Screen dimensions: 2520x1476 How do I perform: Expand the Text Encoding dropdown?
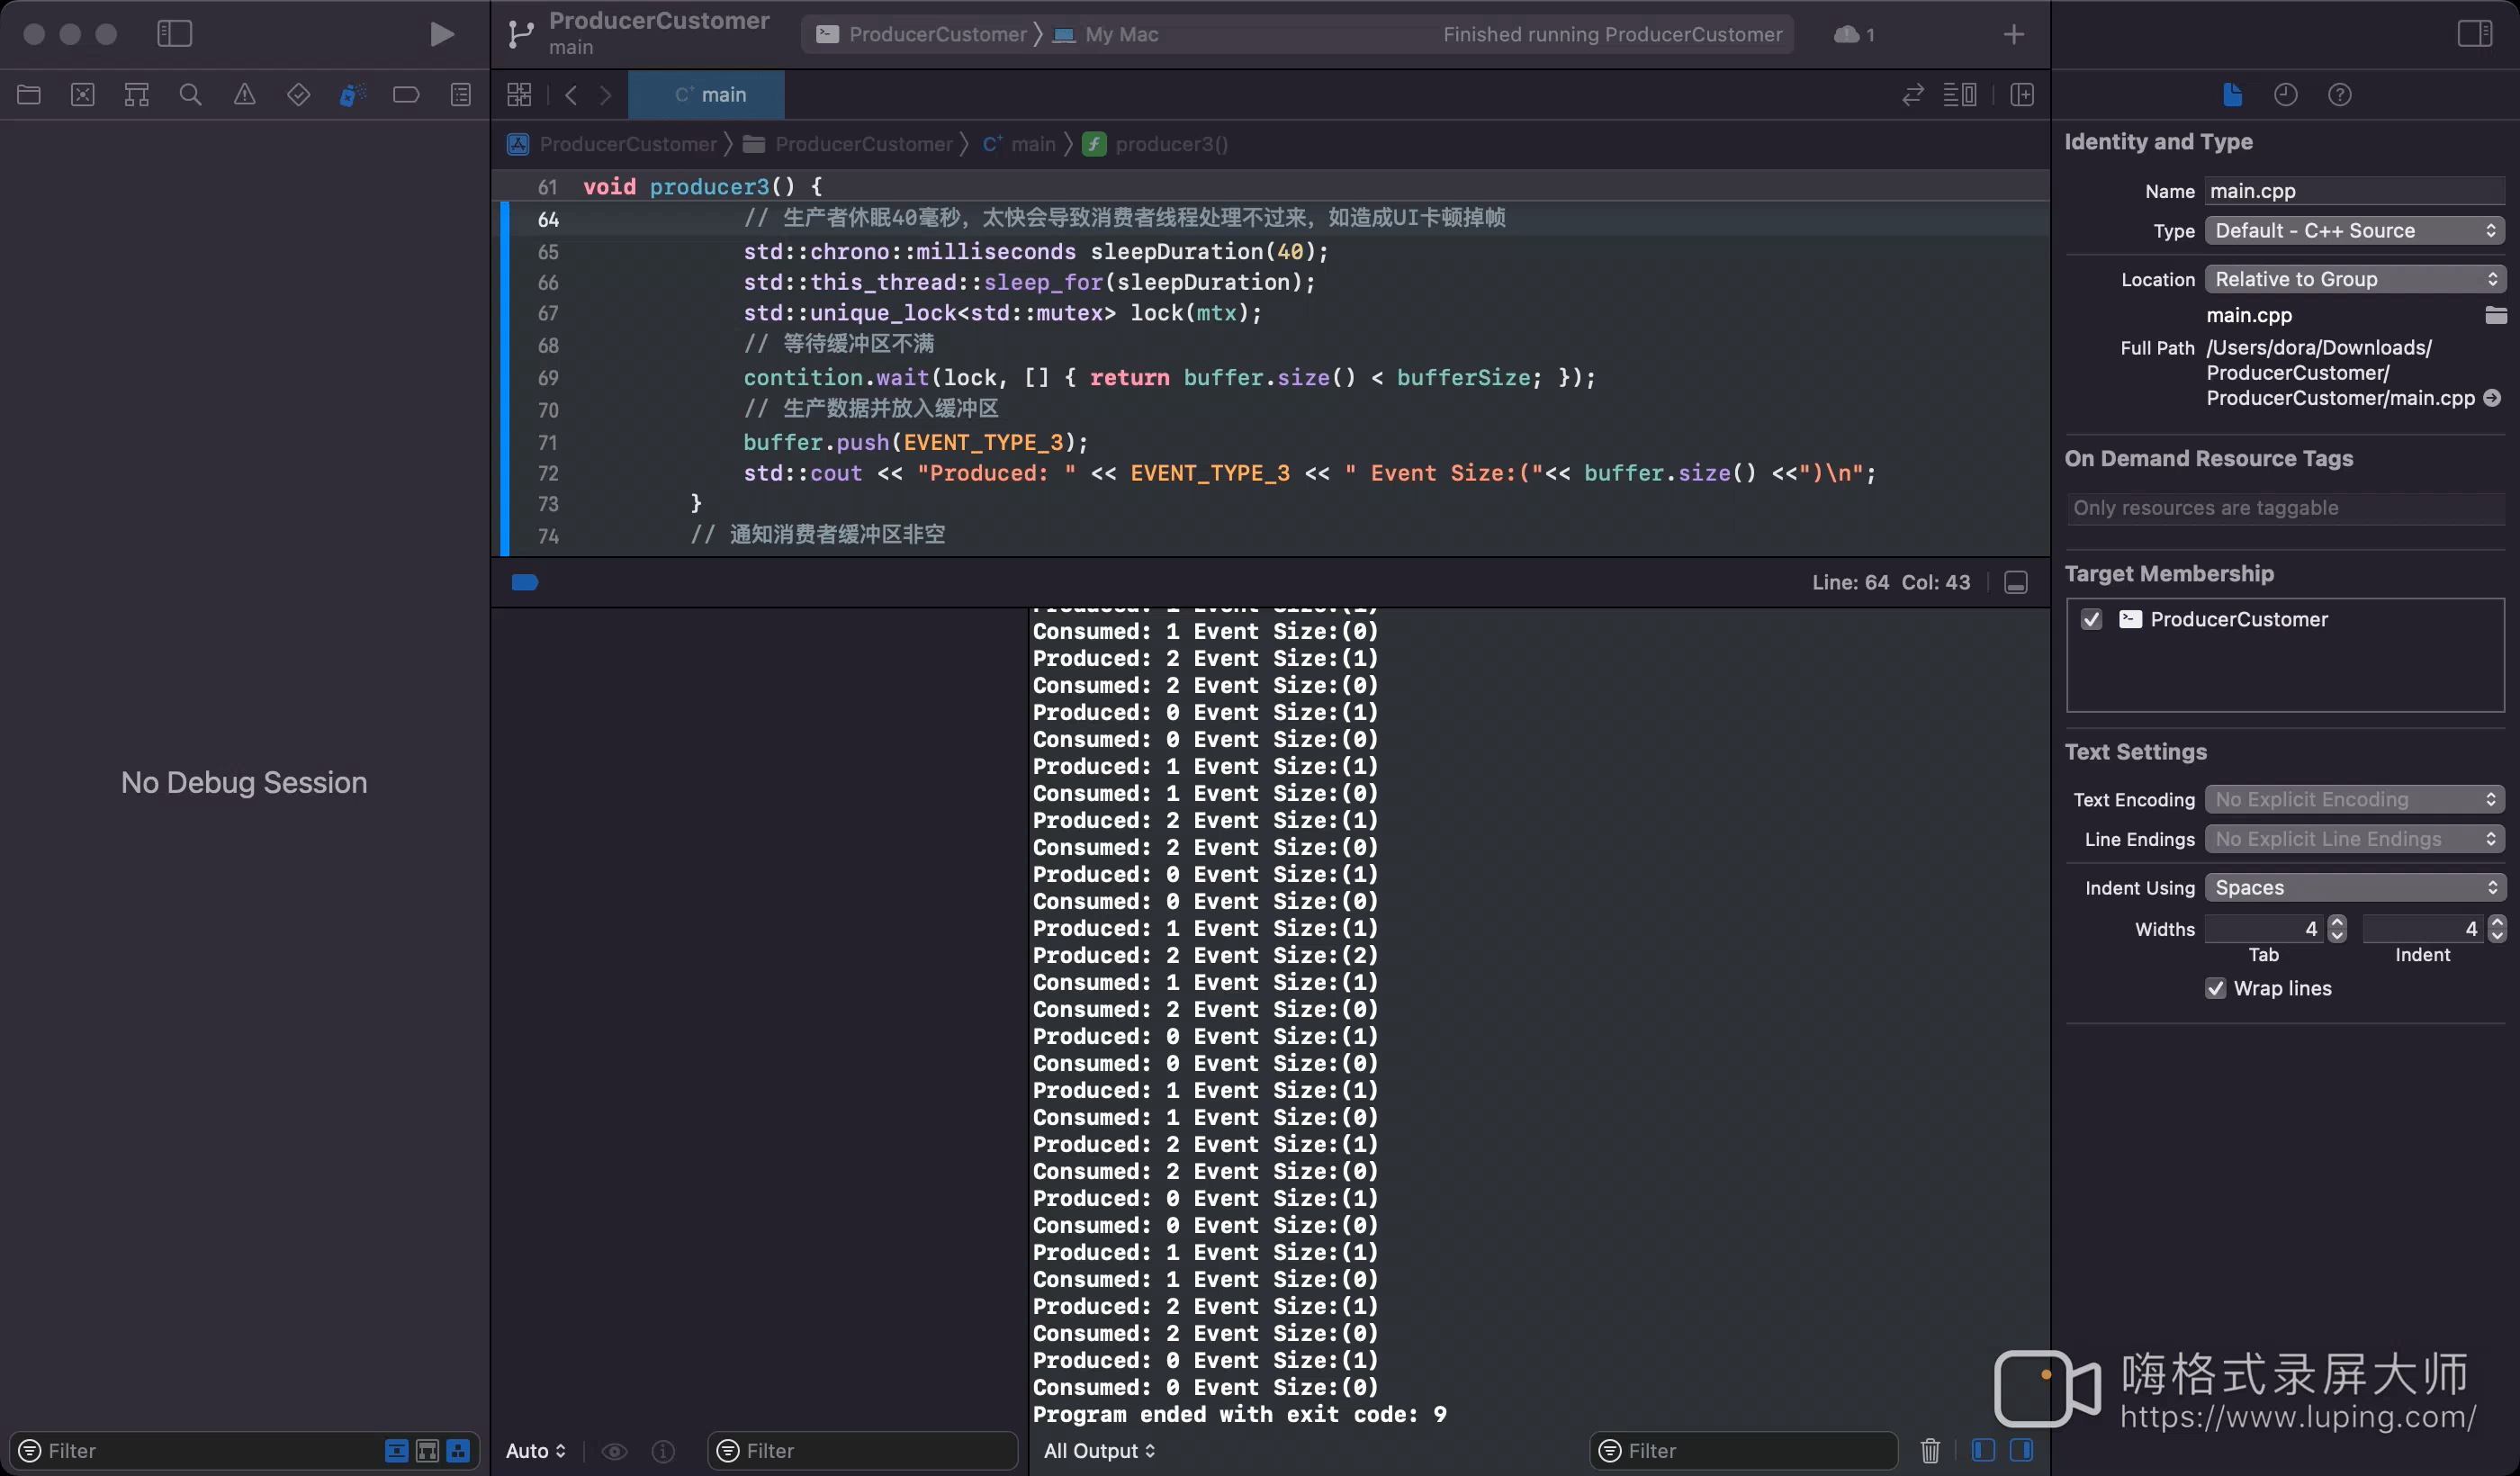pos(2353,797)
